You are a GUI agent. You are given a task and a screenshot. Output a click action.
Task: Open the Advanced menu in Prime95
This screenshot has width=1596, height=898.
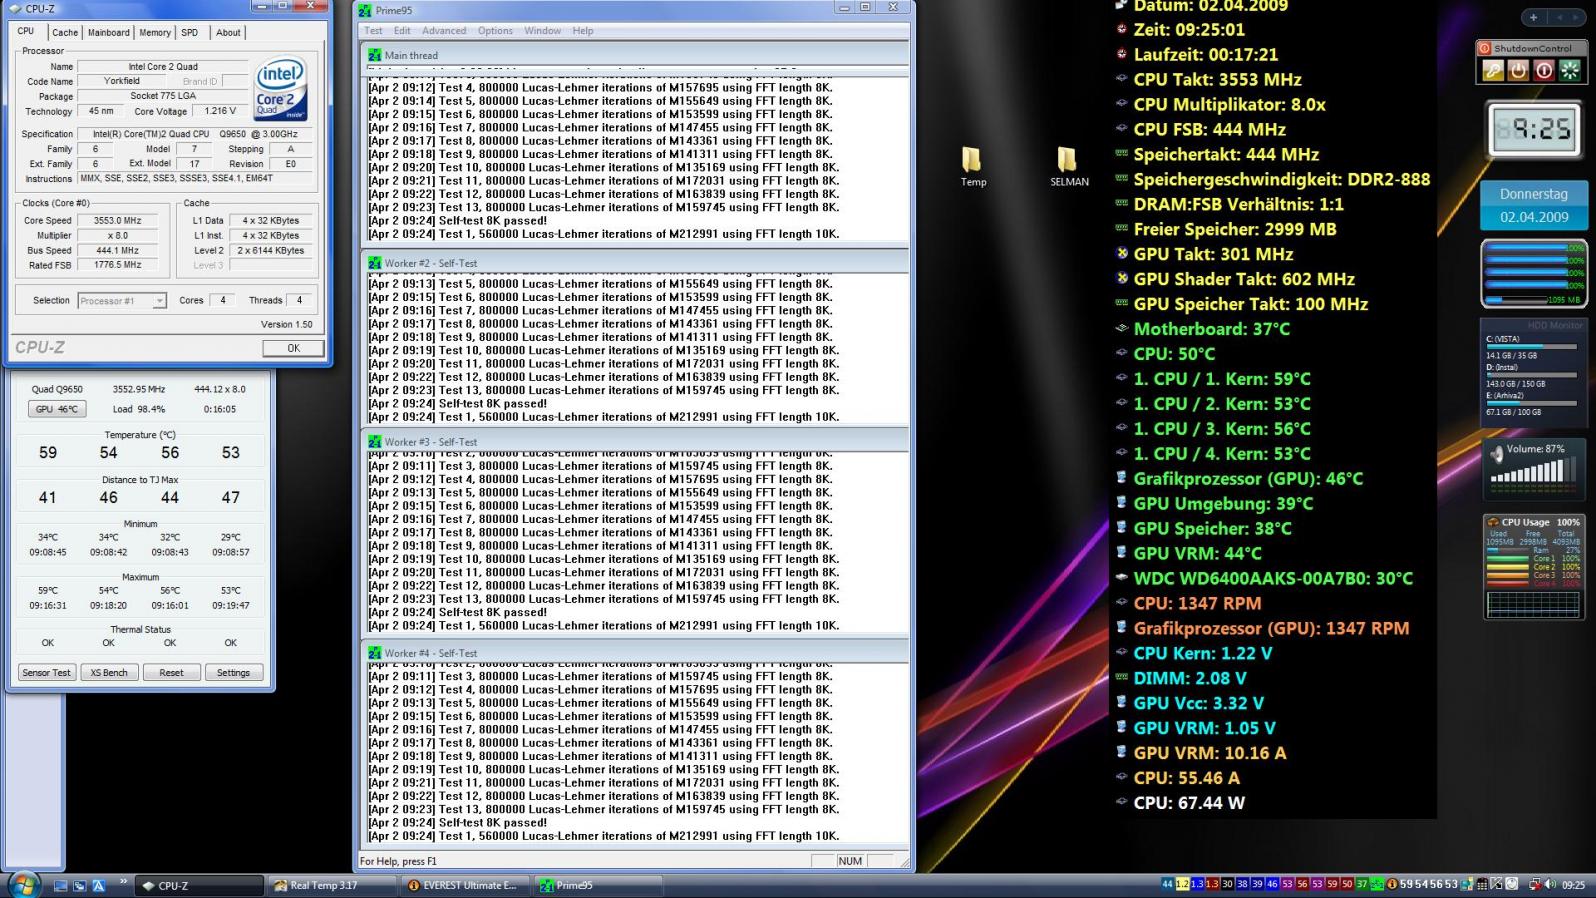tap(444, 31)
